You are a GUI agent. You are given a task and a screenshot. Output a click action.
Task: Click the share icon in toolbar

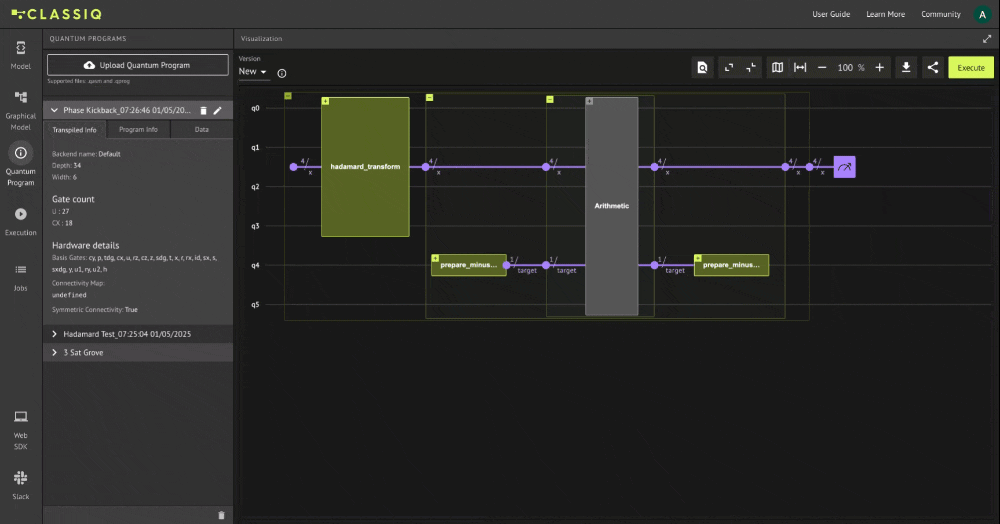pyautogui.click(x=932, y=67)
